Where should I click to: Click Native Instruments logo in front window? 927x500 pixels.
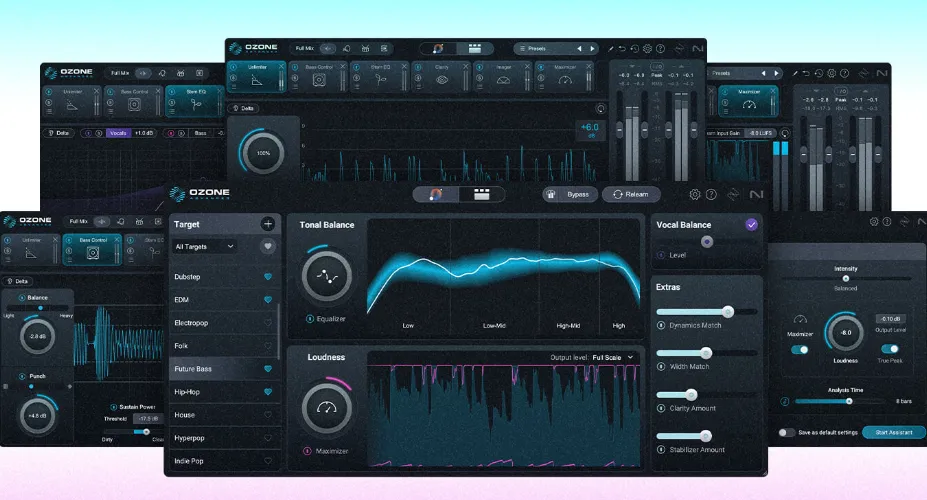(x=757, y=194)
